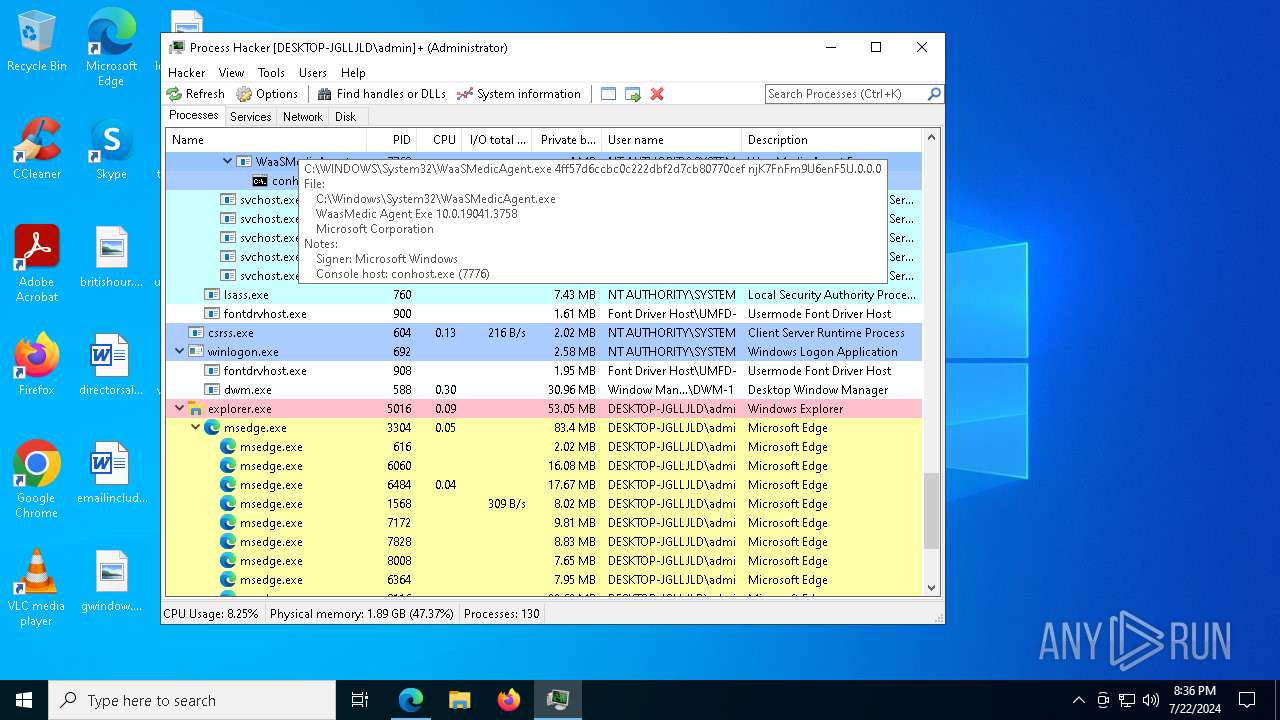This screenshot has width=1280, height=720.
Task: Sort by the CPU column header
Action: click(438, 140)
